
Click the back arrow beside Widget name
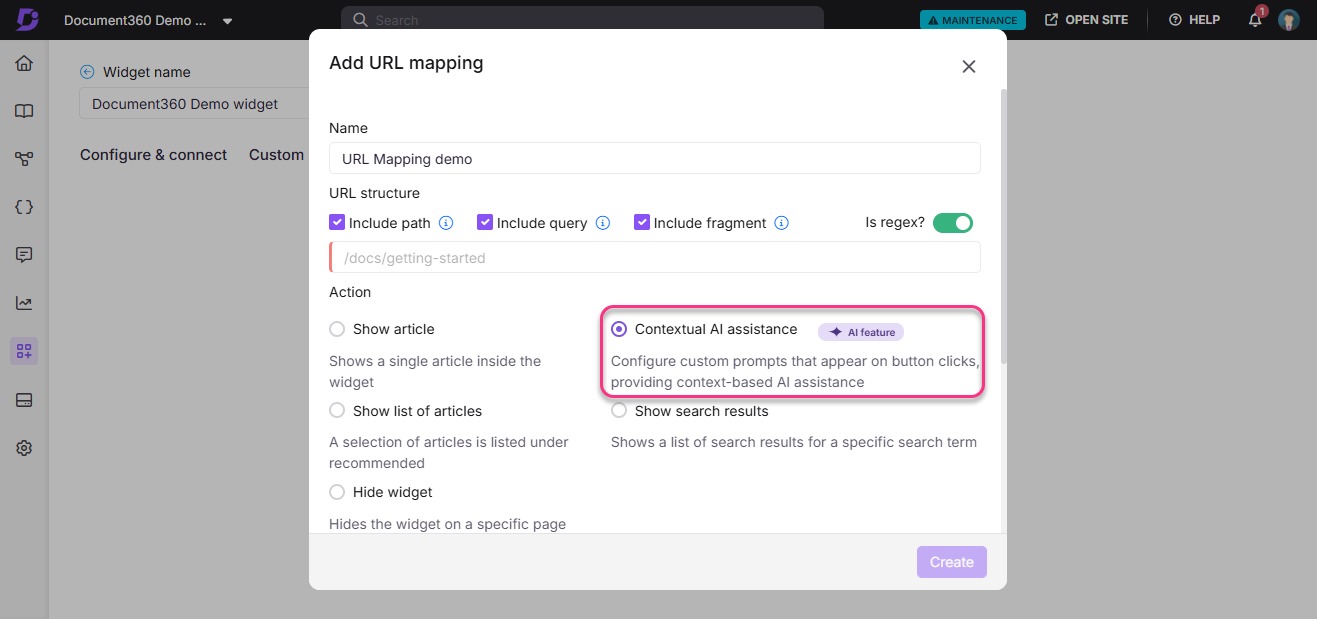pyautogui.click(x=87, y=72)
